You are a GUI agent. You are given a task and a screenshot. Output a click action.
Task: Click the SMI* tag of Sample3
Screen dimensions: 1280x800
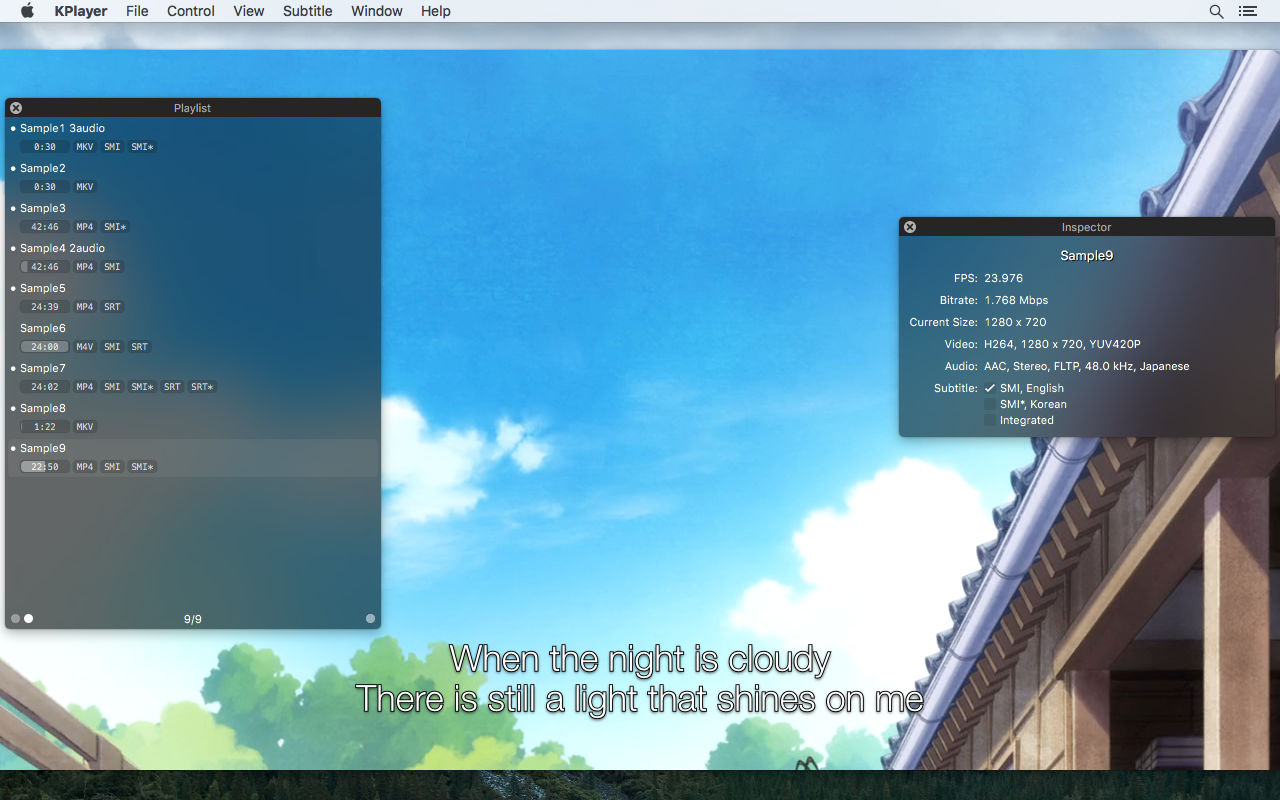[116, 227]
